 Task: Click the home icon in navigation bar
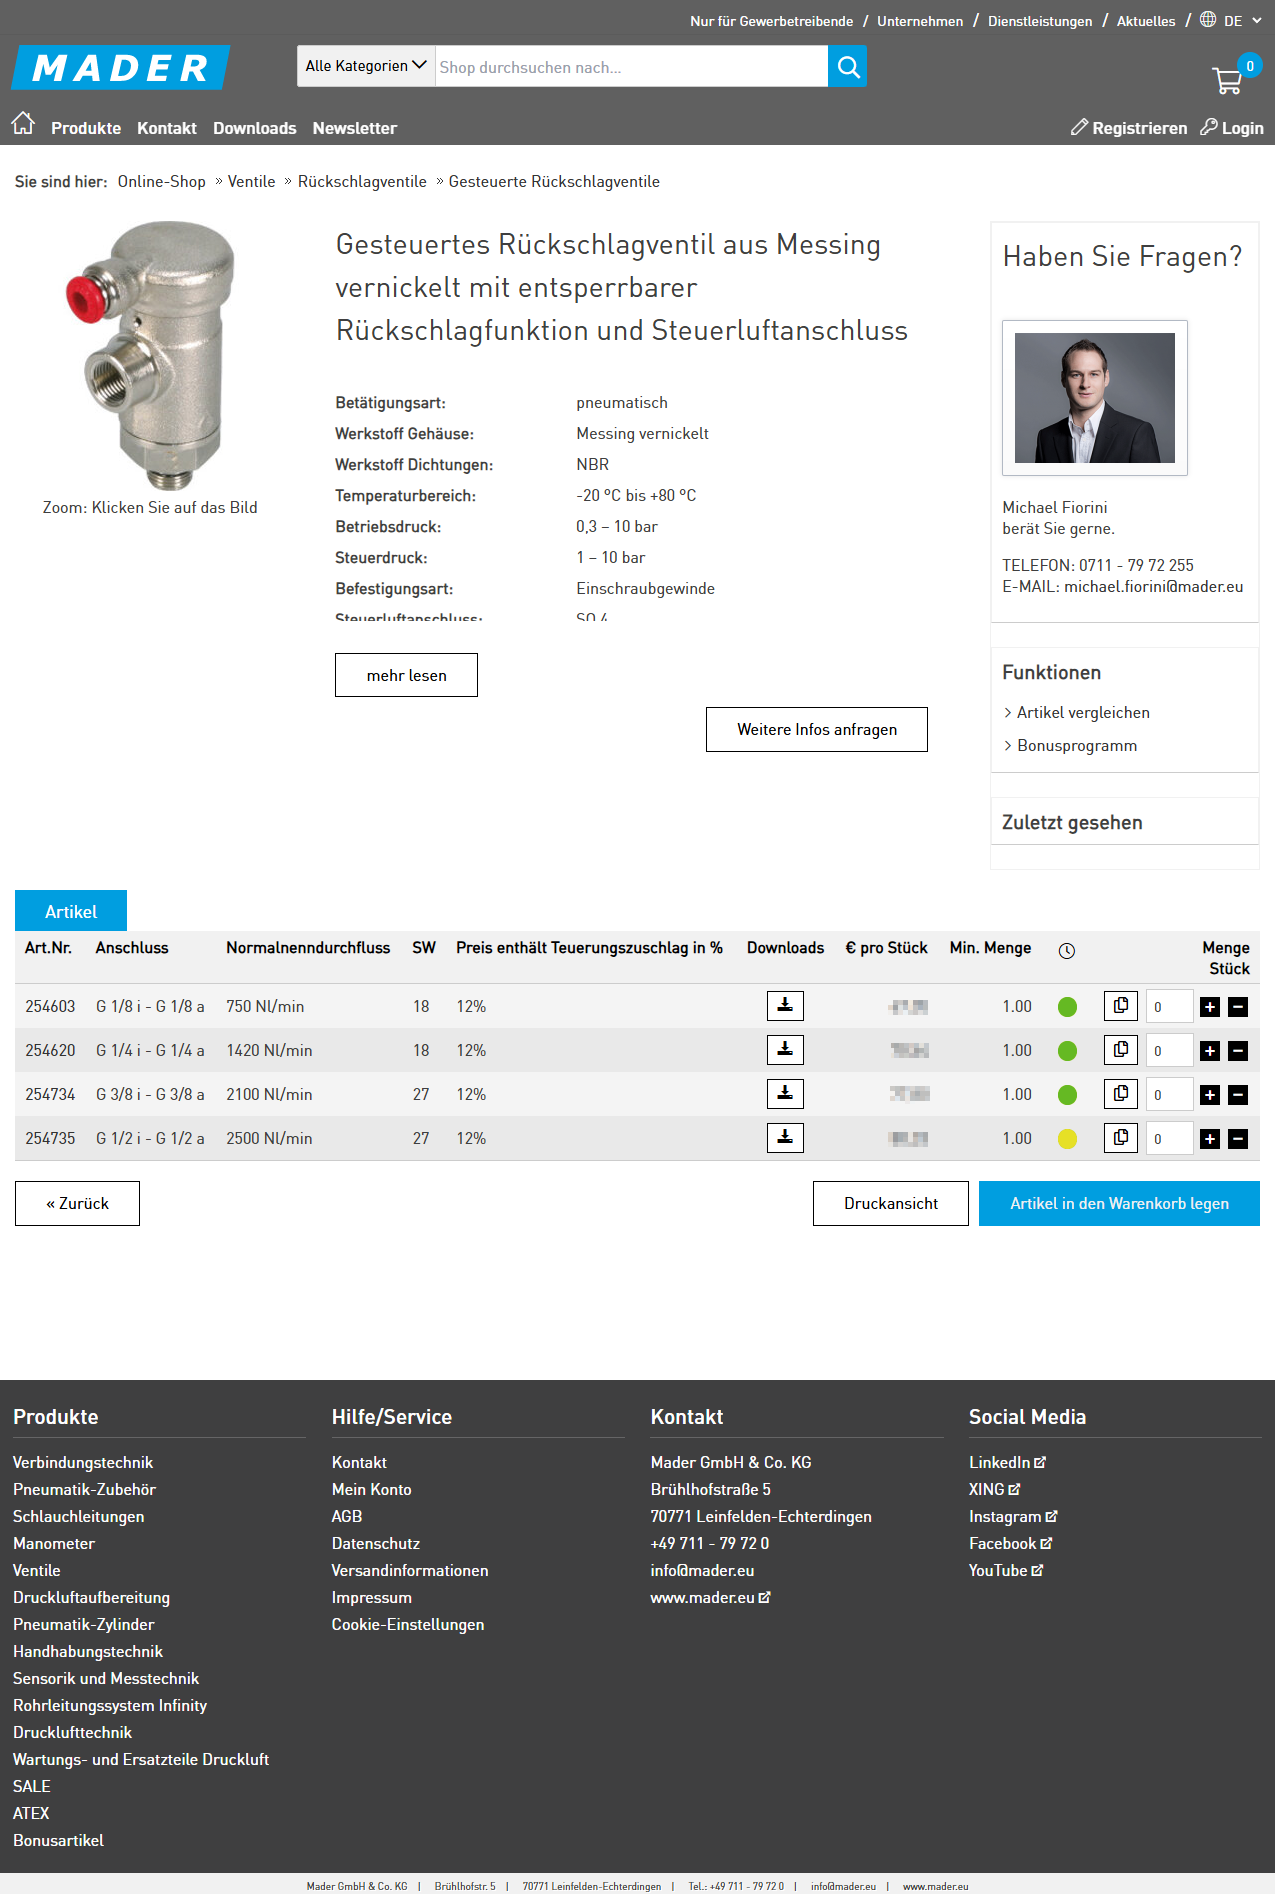[23, 124]
